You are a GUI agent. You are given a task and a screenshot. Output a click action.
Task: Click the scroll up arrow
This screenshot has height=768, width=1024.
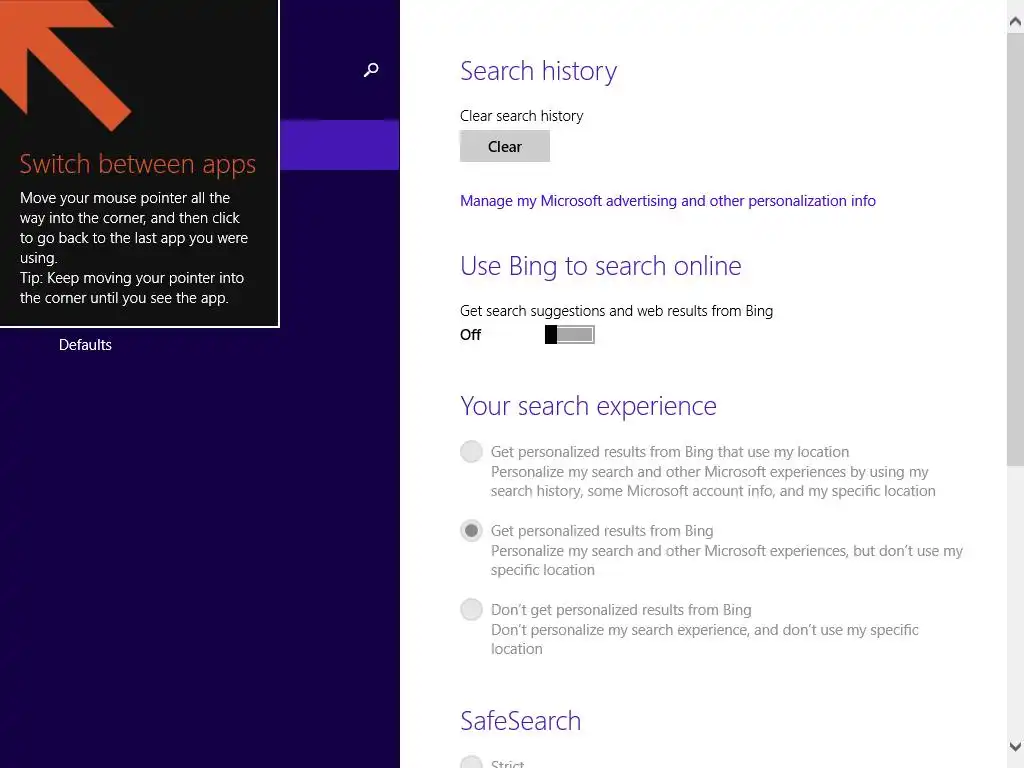pyautogui.click(x=1015, y=22)
